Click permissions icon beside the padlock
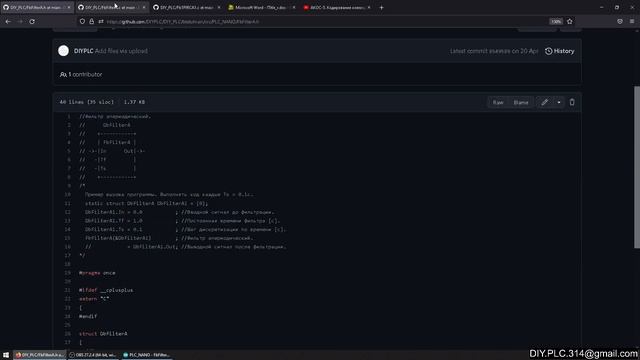Screen dimensions: 640x360 click(x=100, y=21)
